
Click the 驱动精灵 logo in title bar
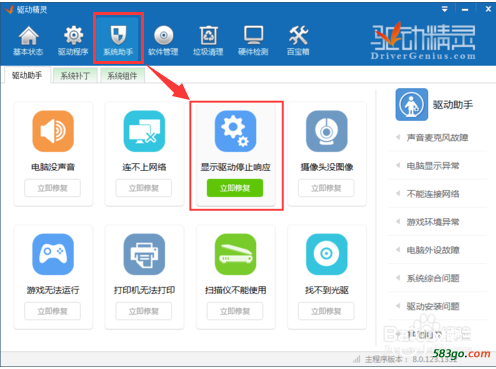tap(9, 10)
